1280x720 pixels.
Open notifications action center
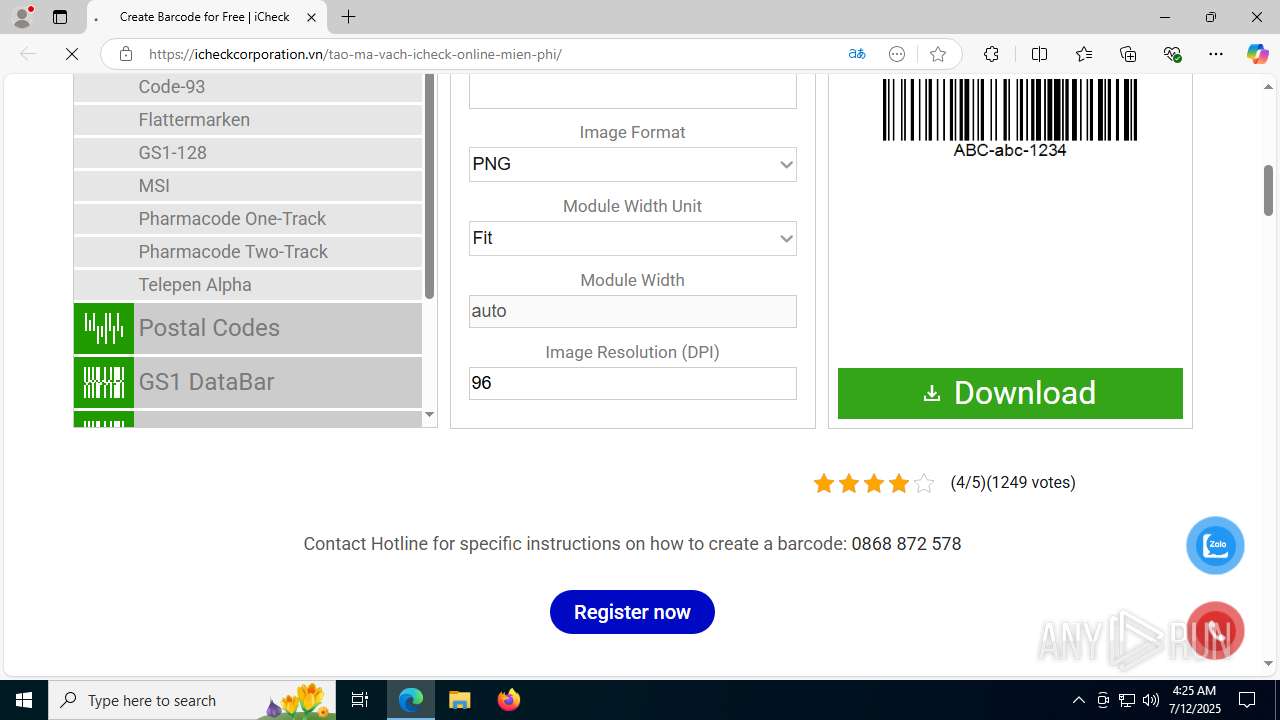1248,700
